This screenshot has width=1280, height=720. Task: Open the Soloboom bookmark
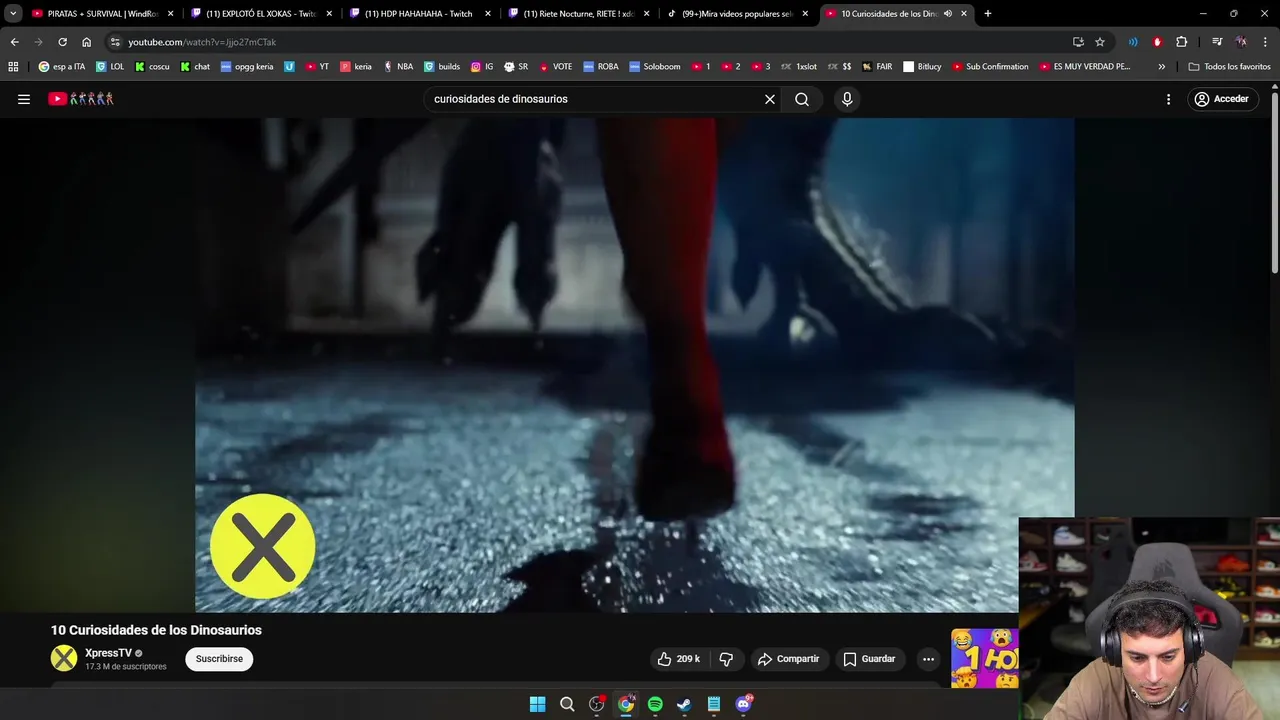coord(655,67)
